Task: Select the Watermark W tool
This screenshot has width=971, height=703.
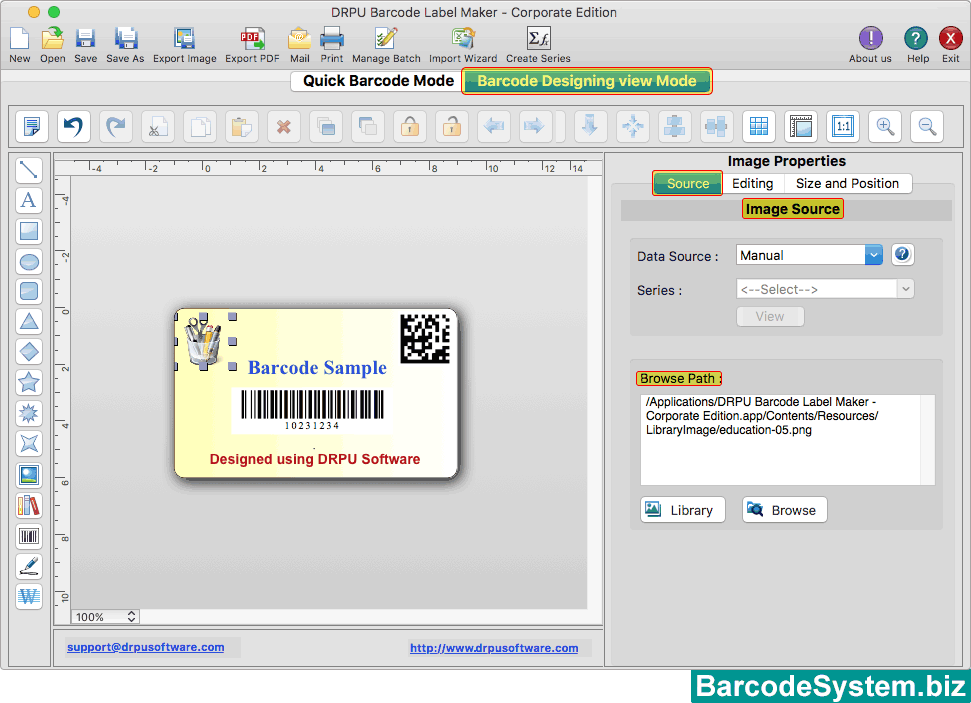Action: pos(28,596)
